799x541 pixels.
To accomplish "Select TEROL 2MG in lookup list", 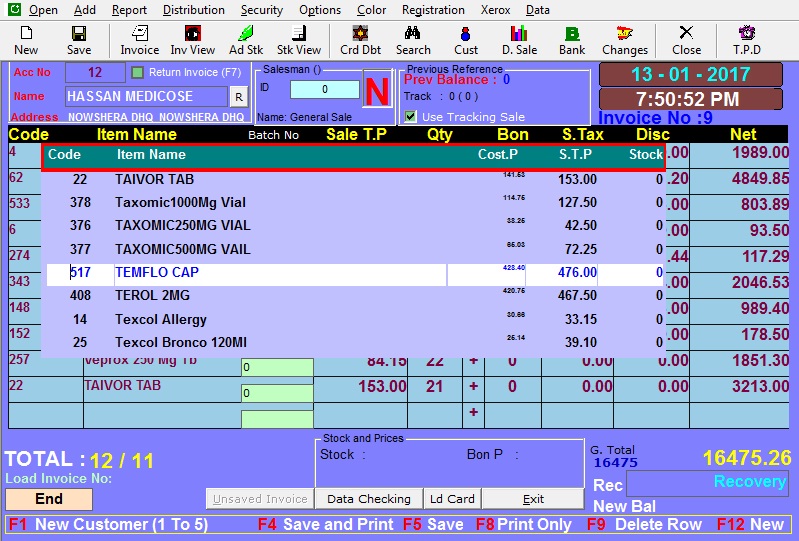I will point(354,295).
